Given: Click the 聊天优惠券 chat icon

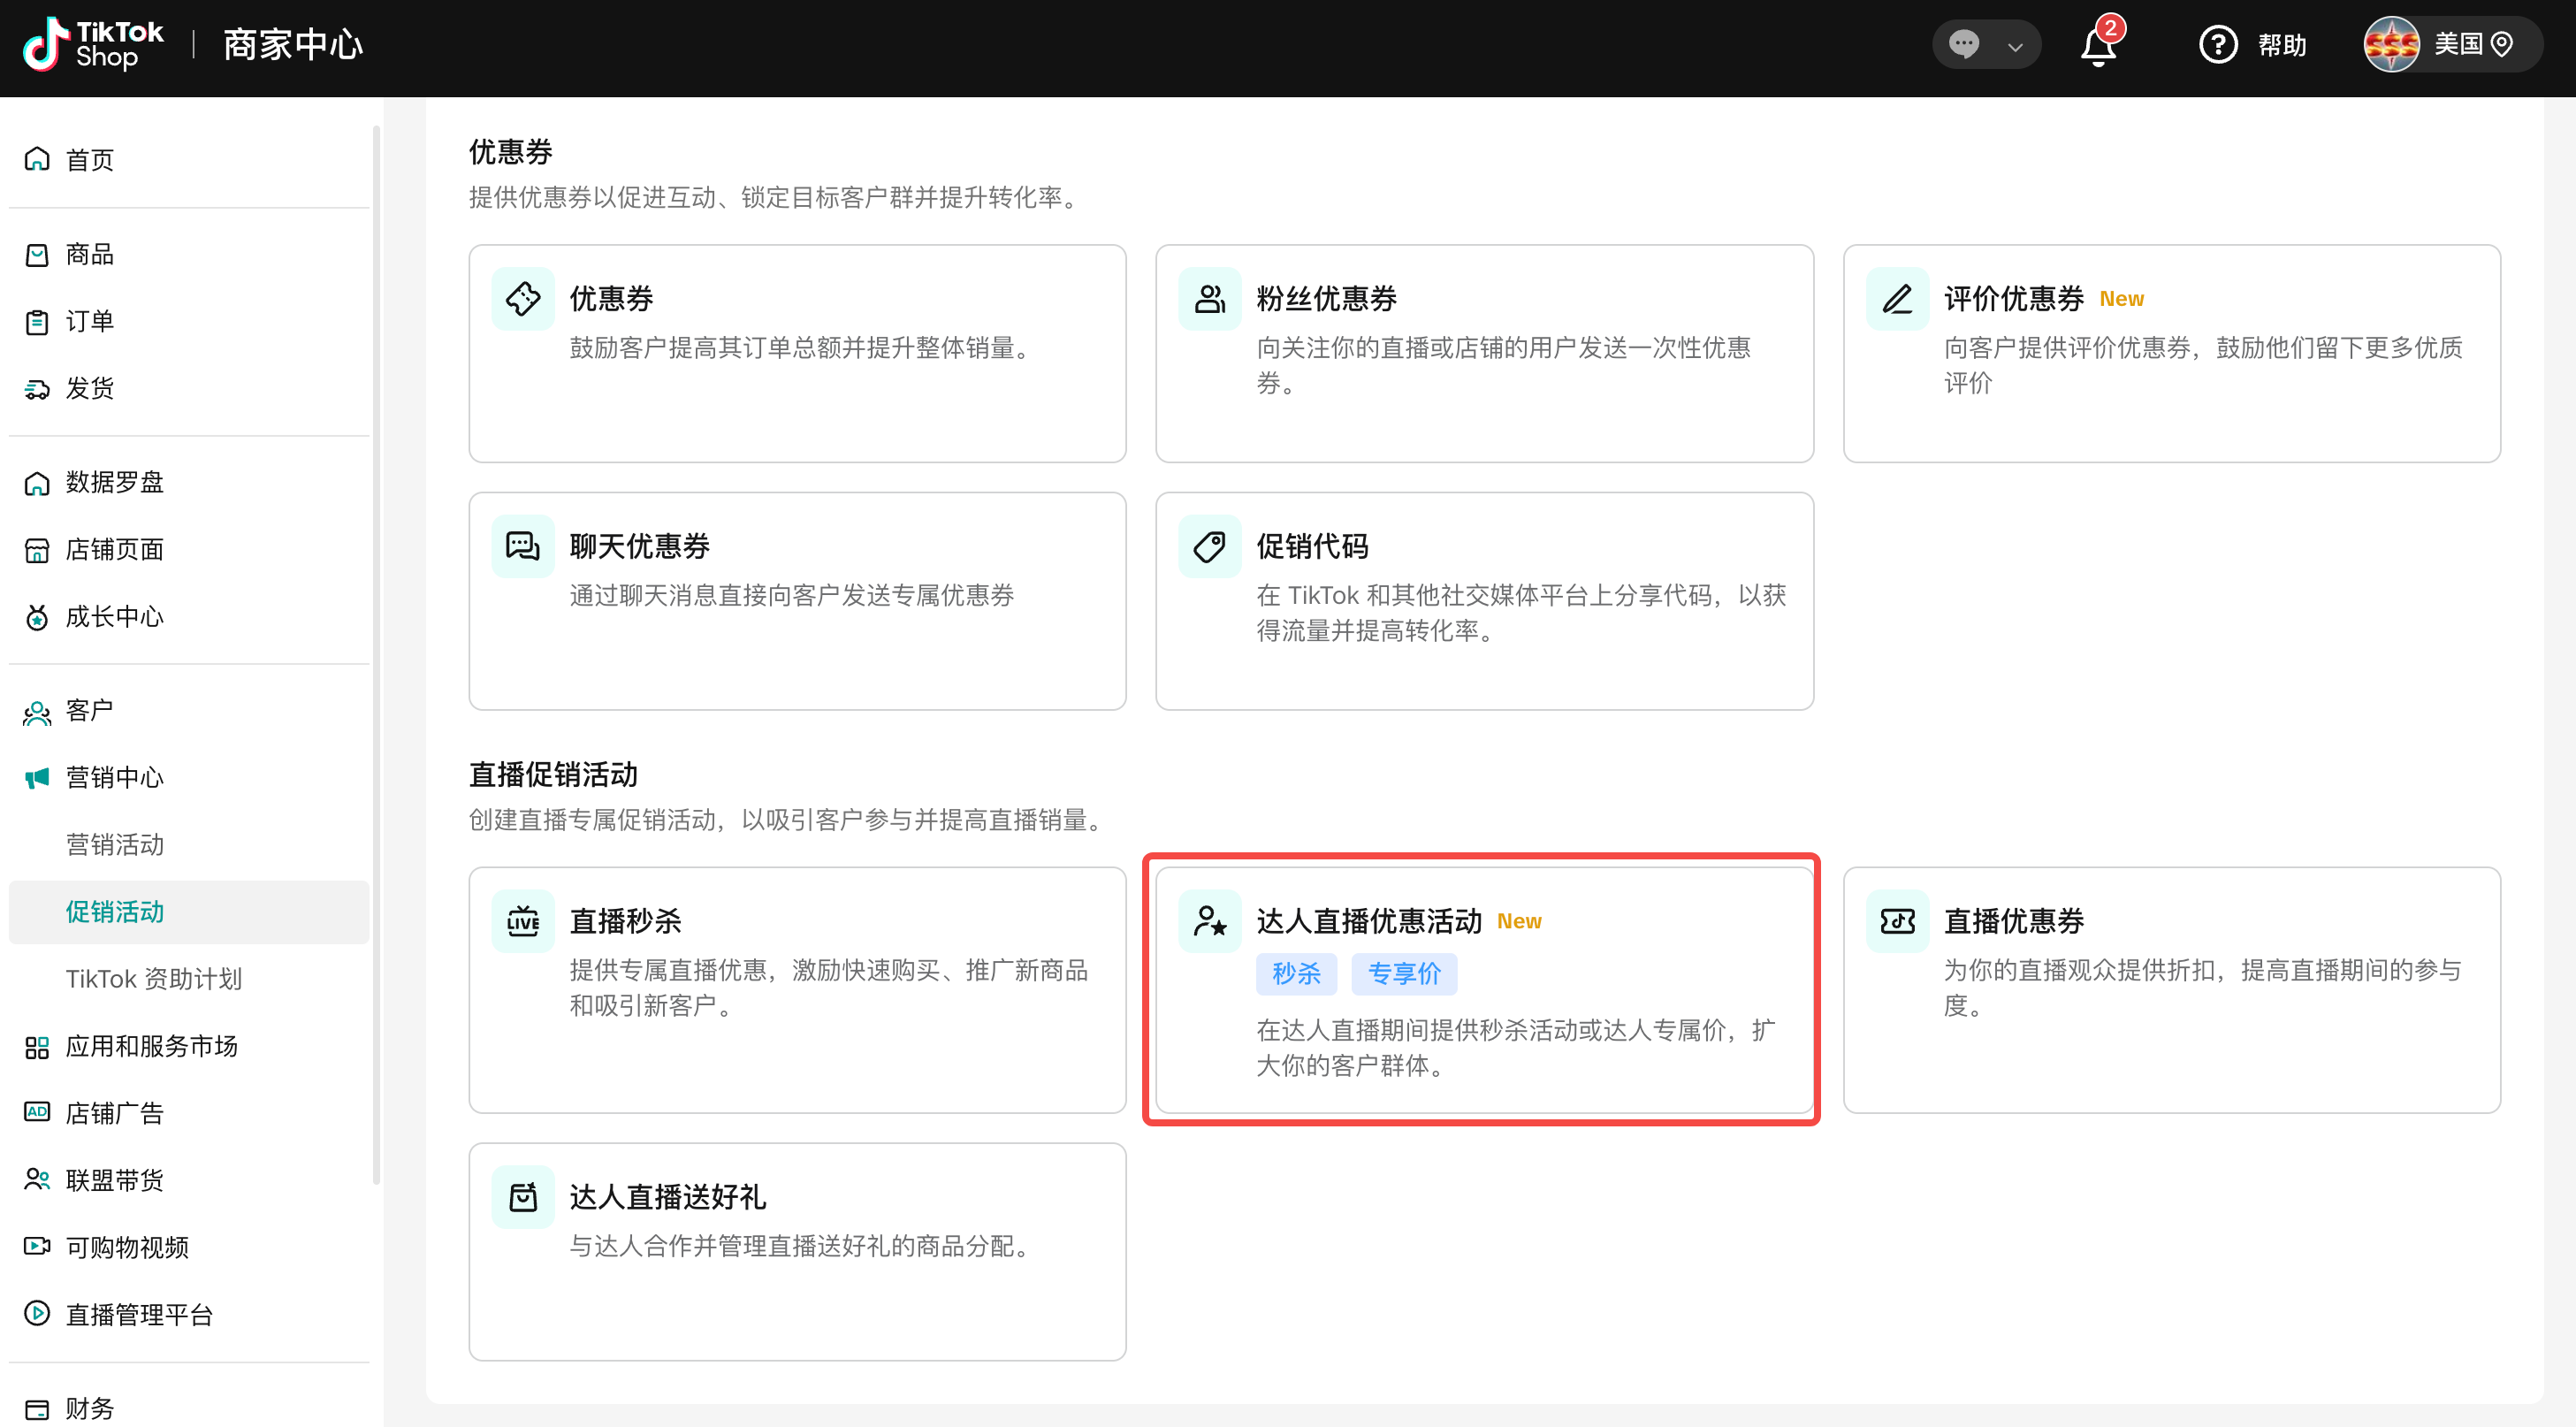Looking at the screenshot, I should point(522,547).
